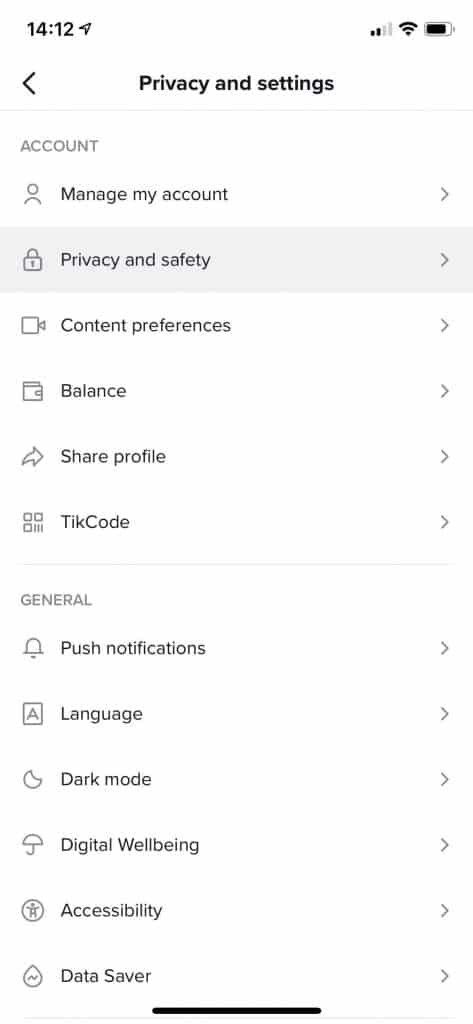
Task: Click the person icon for account management
Action: tap(32, 195)
